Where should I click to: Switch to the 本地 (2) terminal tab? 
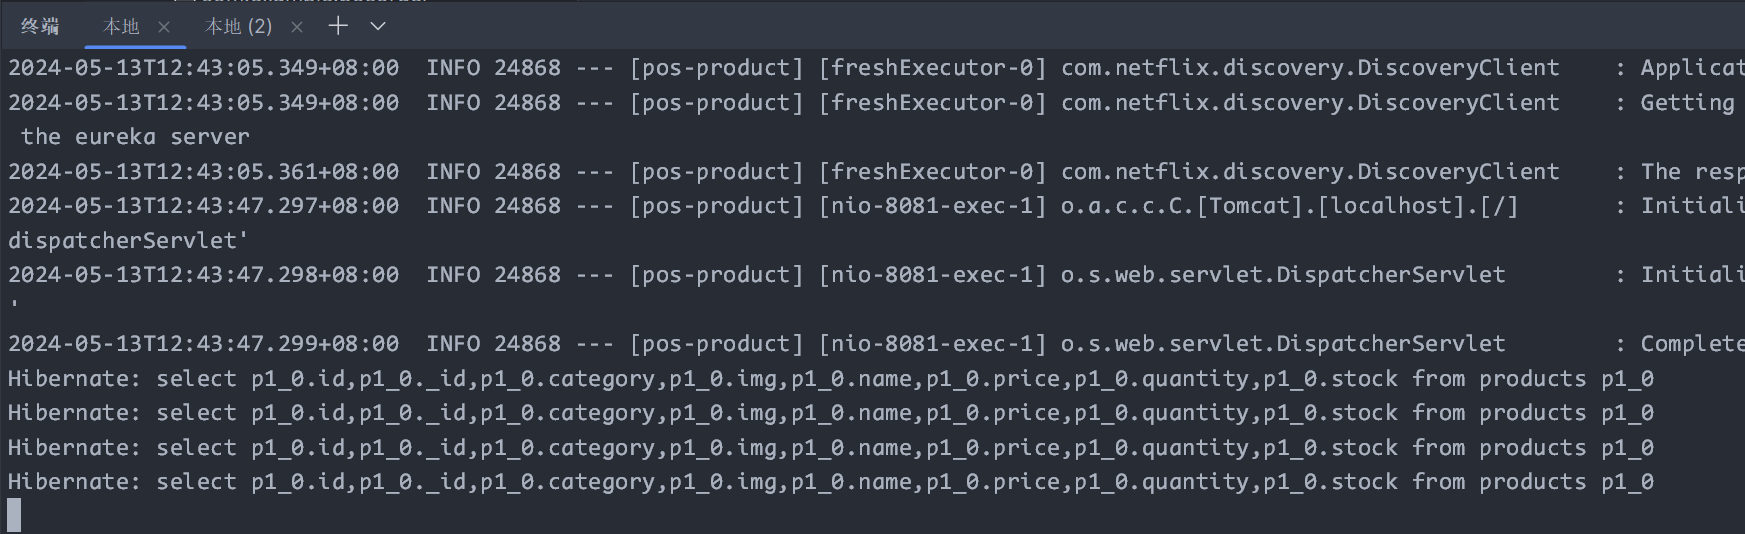pos(238,27)
